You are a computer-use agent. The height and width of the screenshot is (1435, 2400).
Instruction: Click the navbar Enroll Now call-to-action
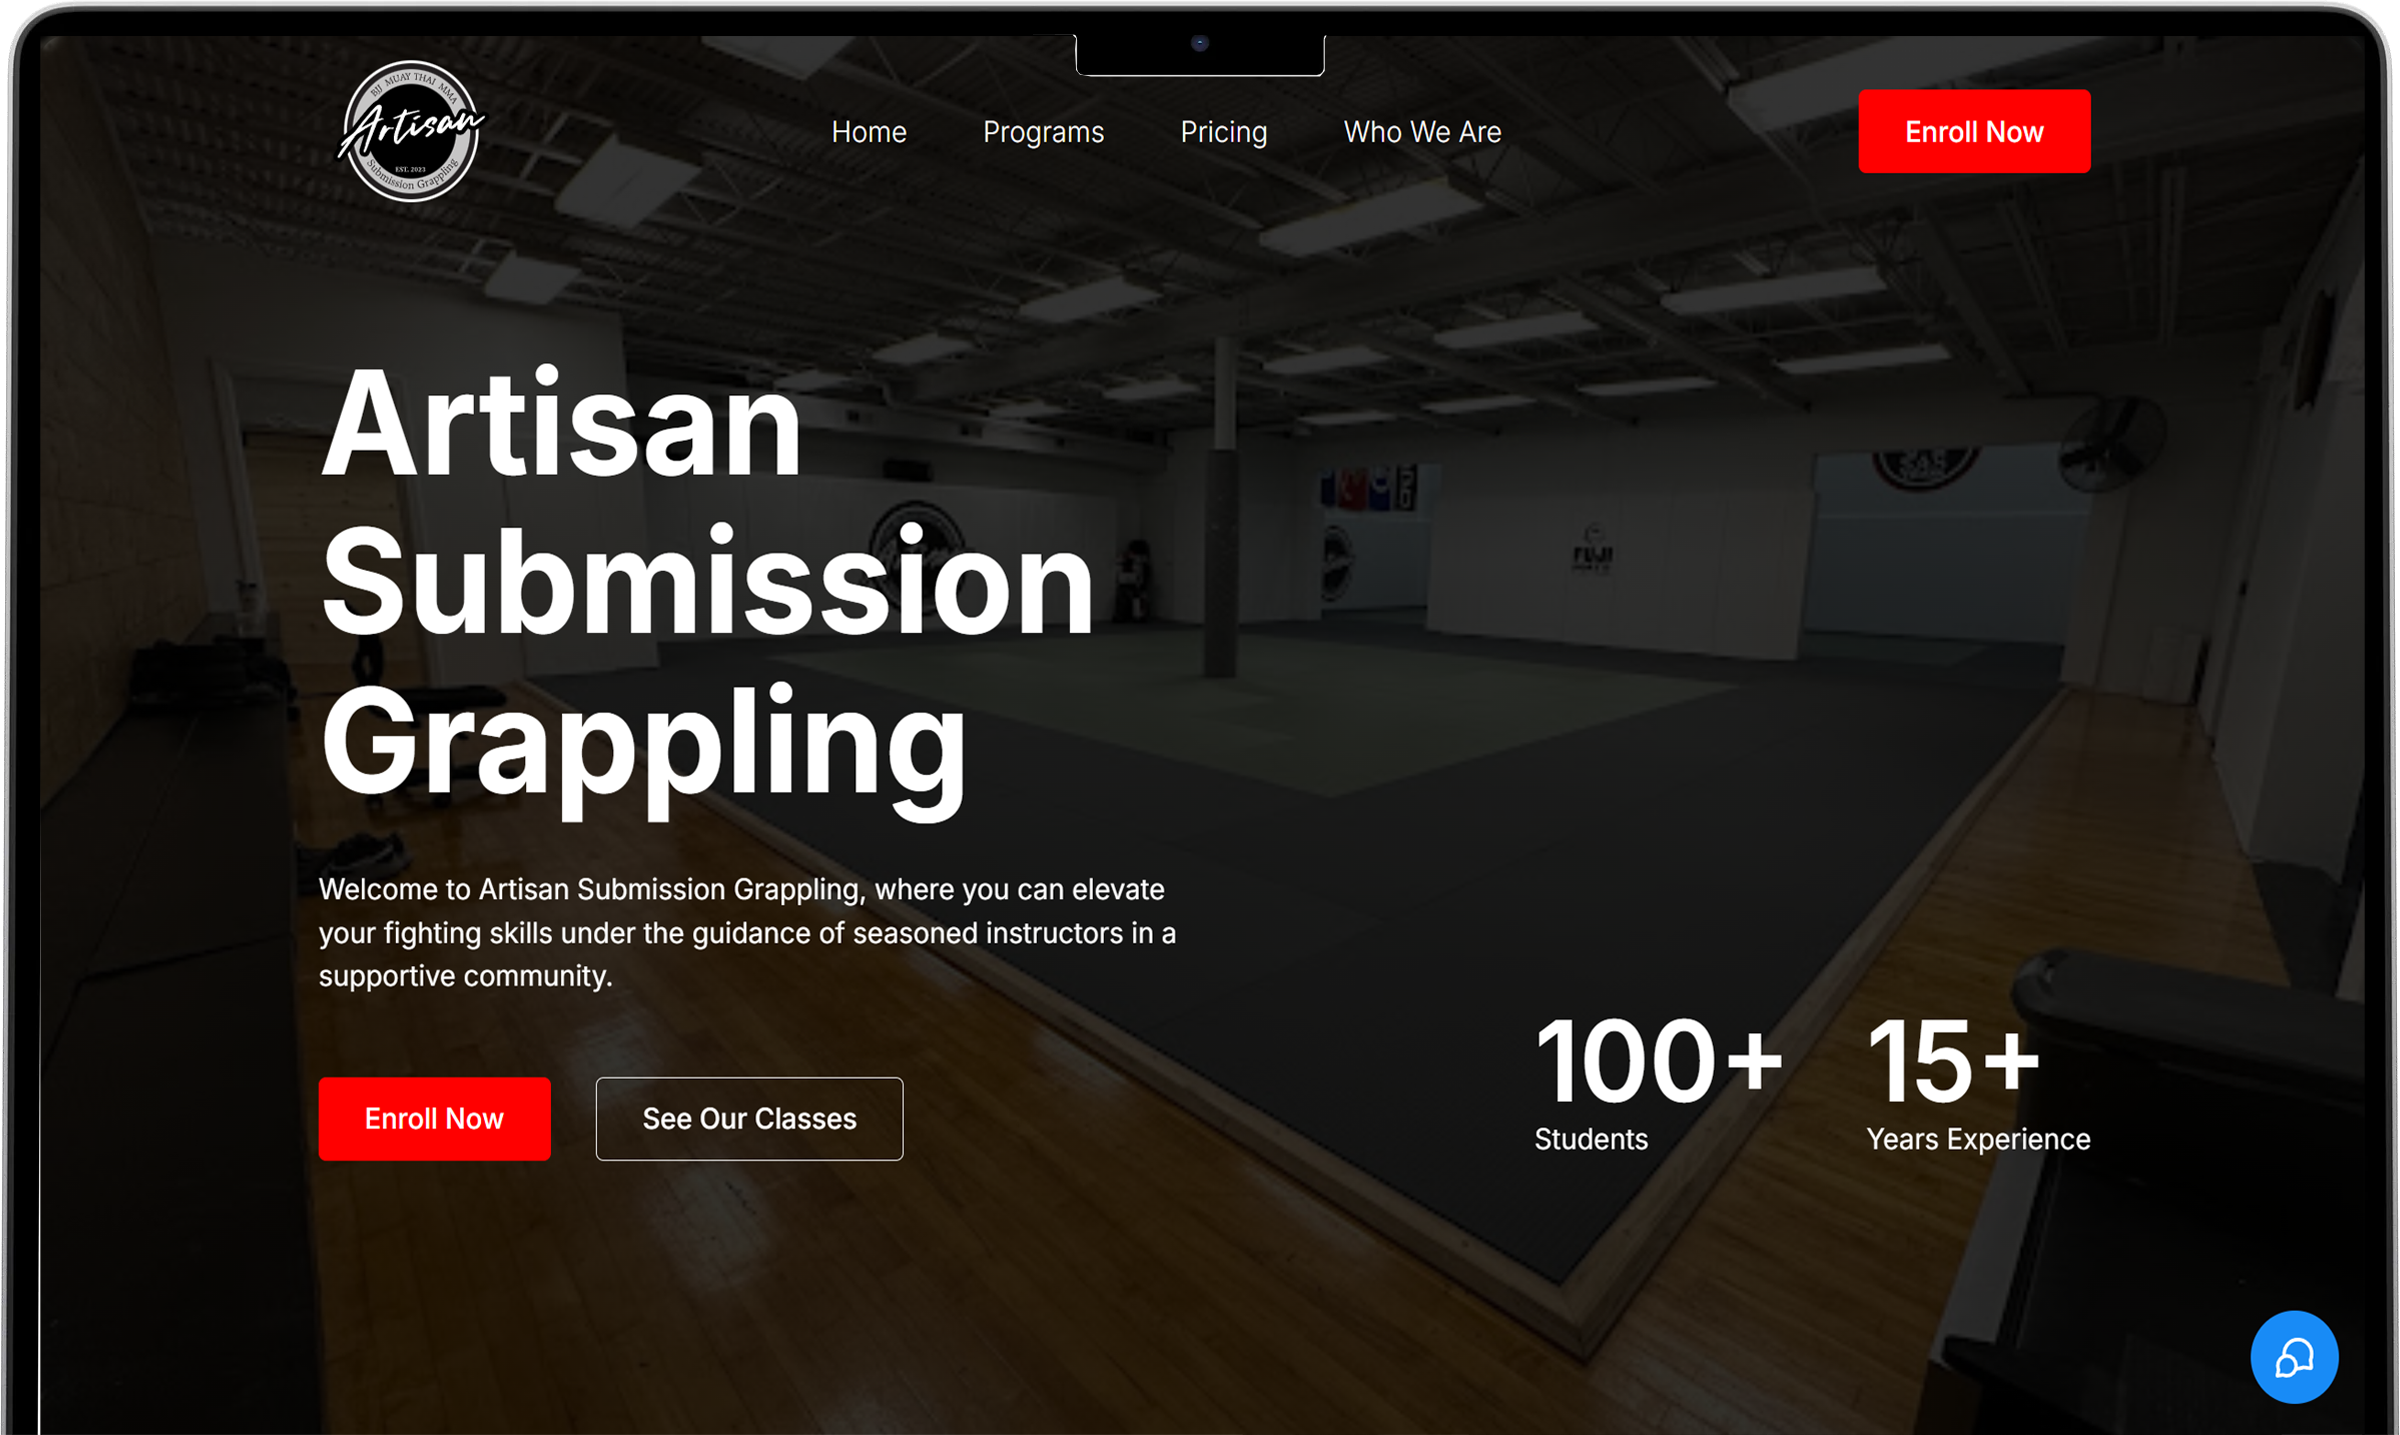coord(1973,131)
